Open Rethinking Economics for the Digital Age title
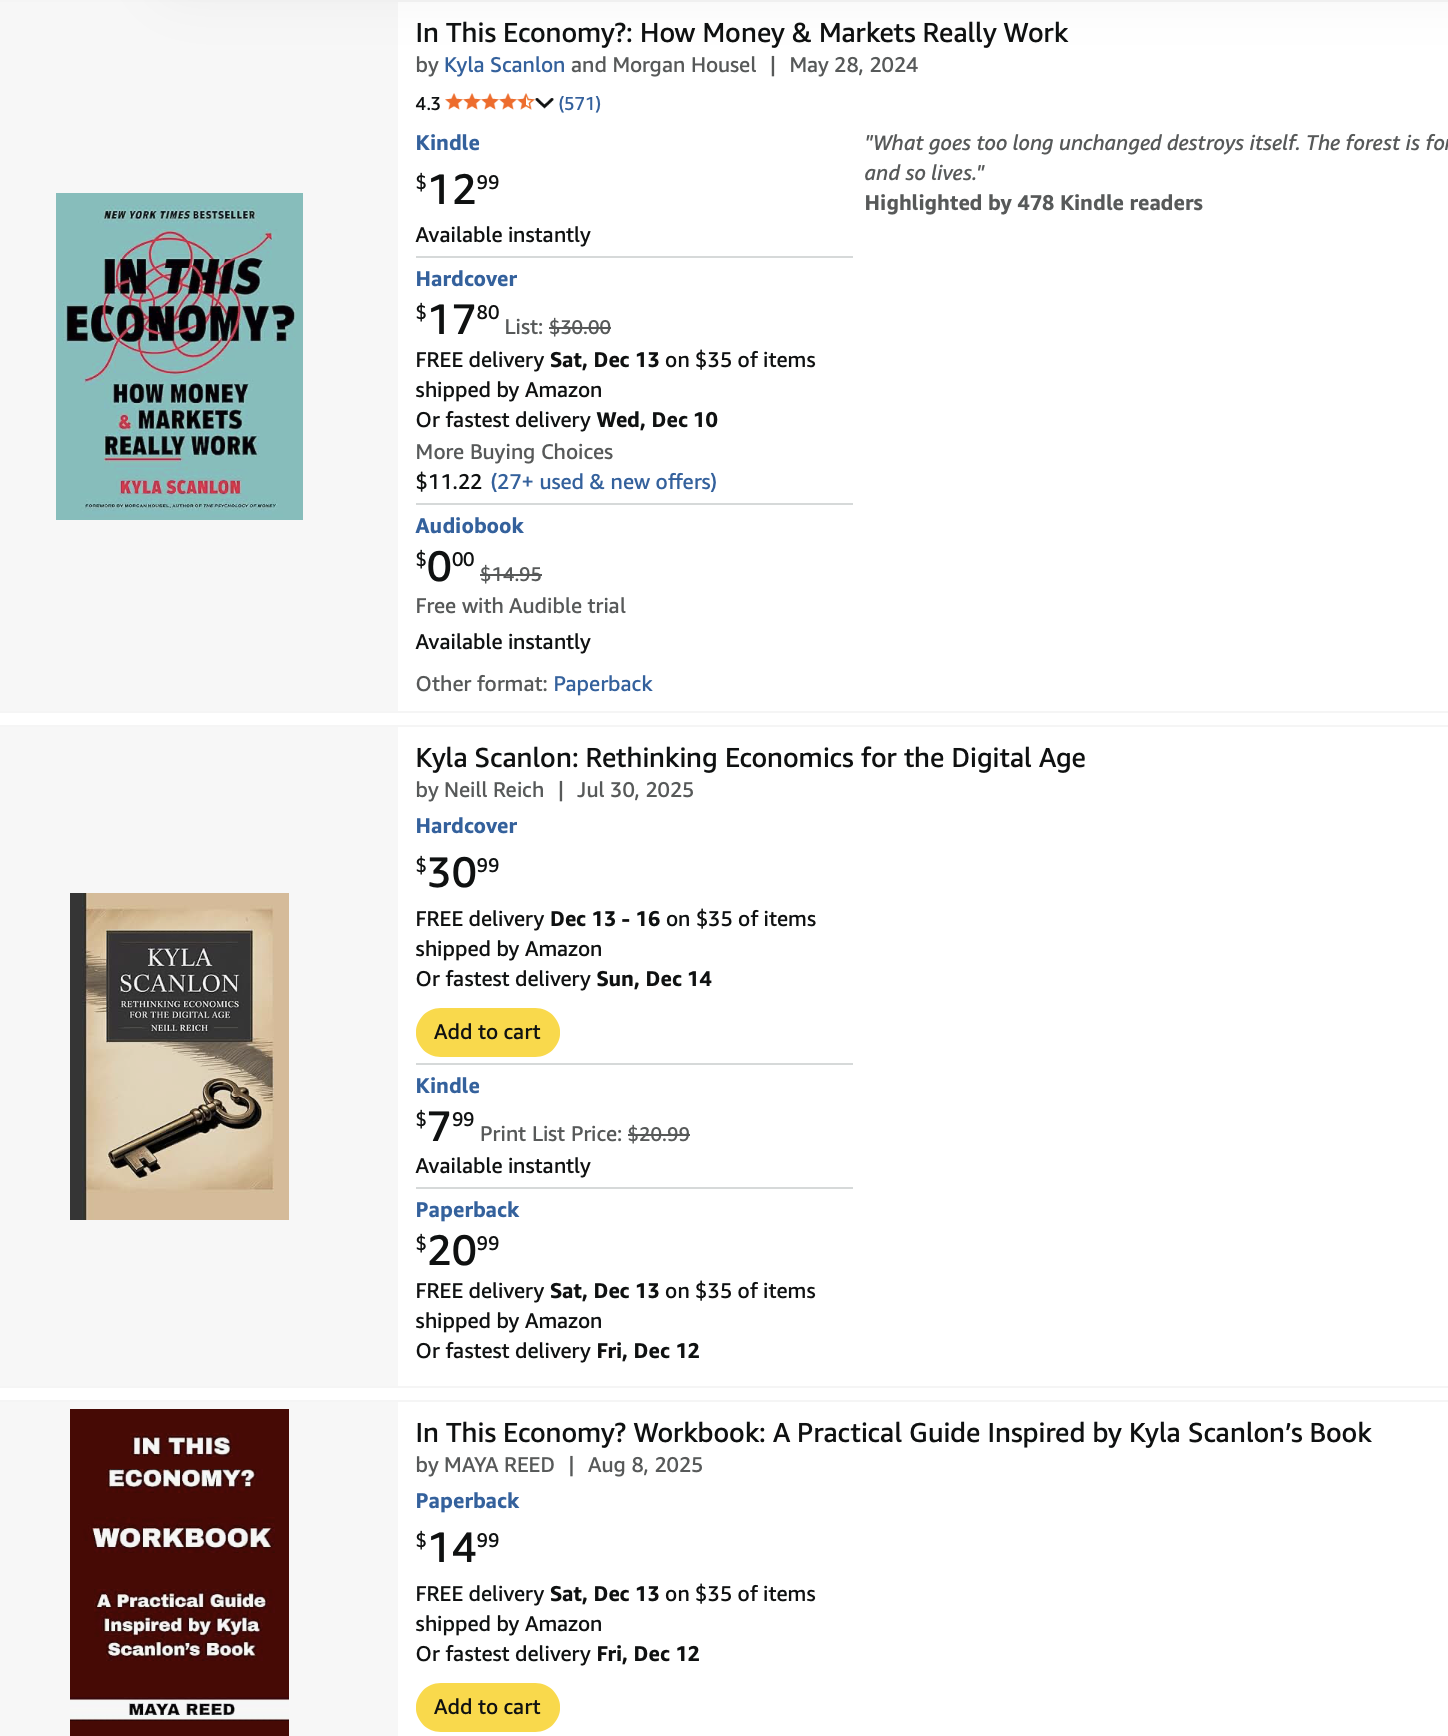The height and width of the screenshot is (1736, 1448). click(x=750, y=758)
